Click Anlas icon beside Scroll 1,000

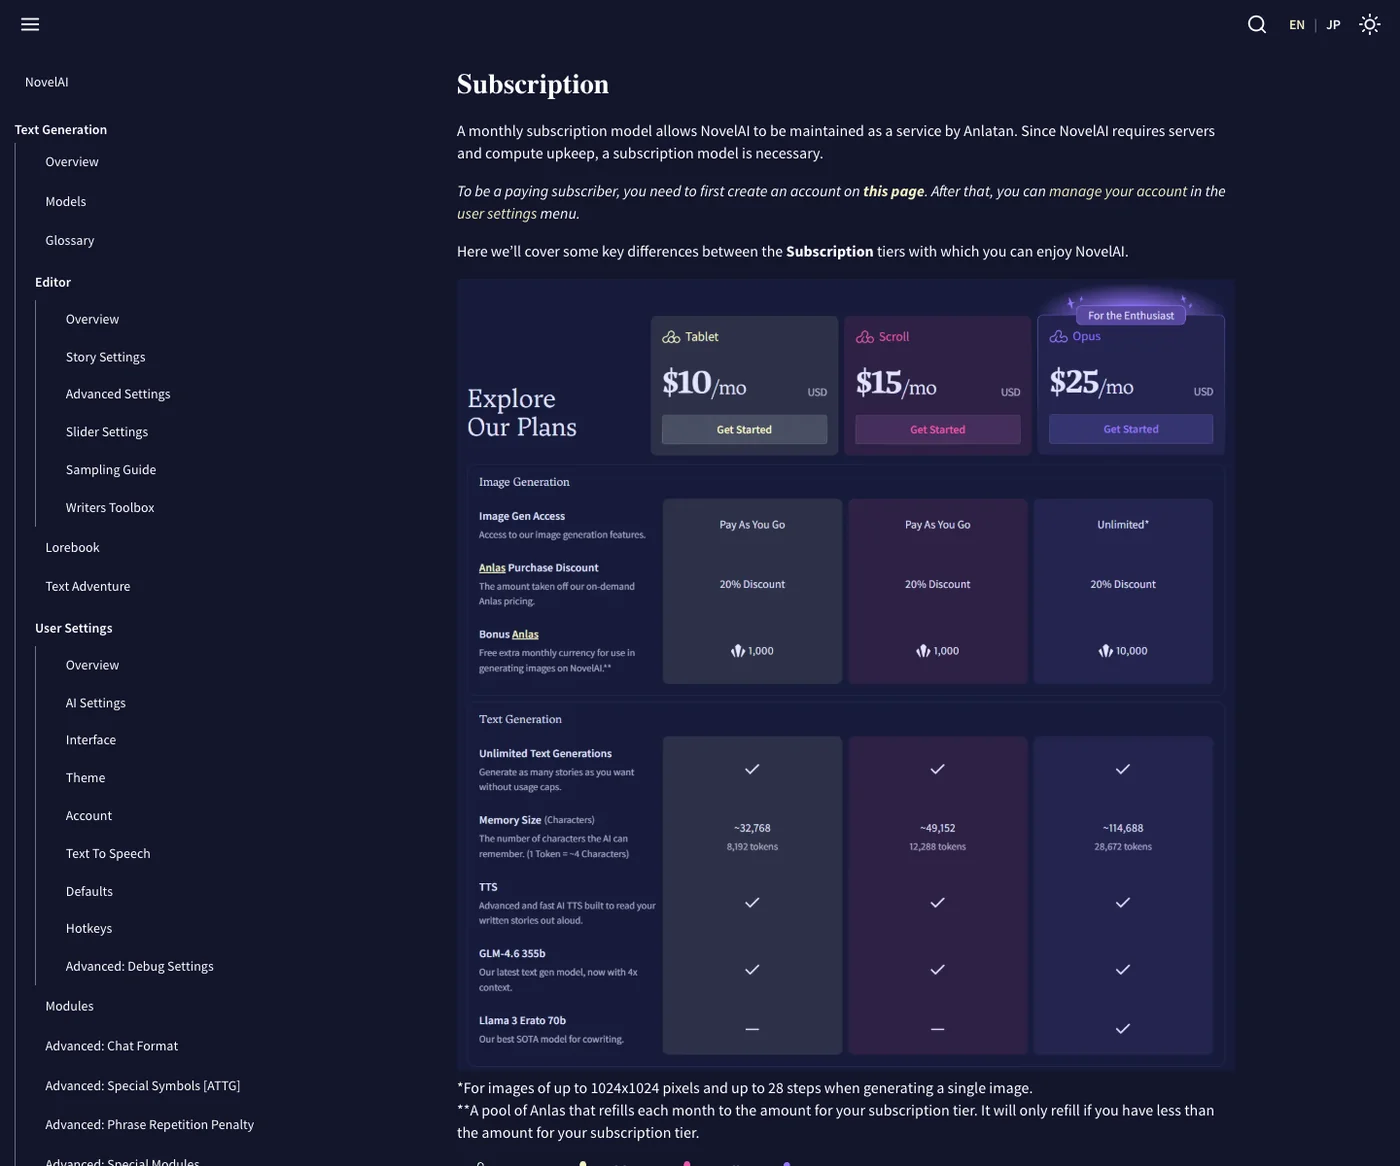[x=923, y=651]
